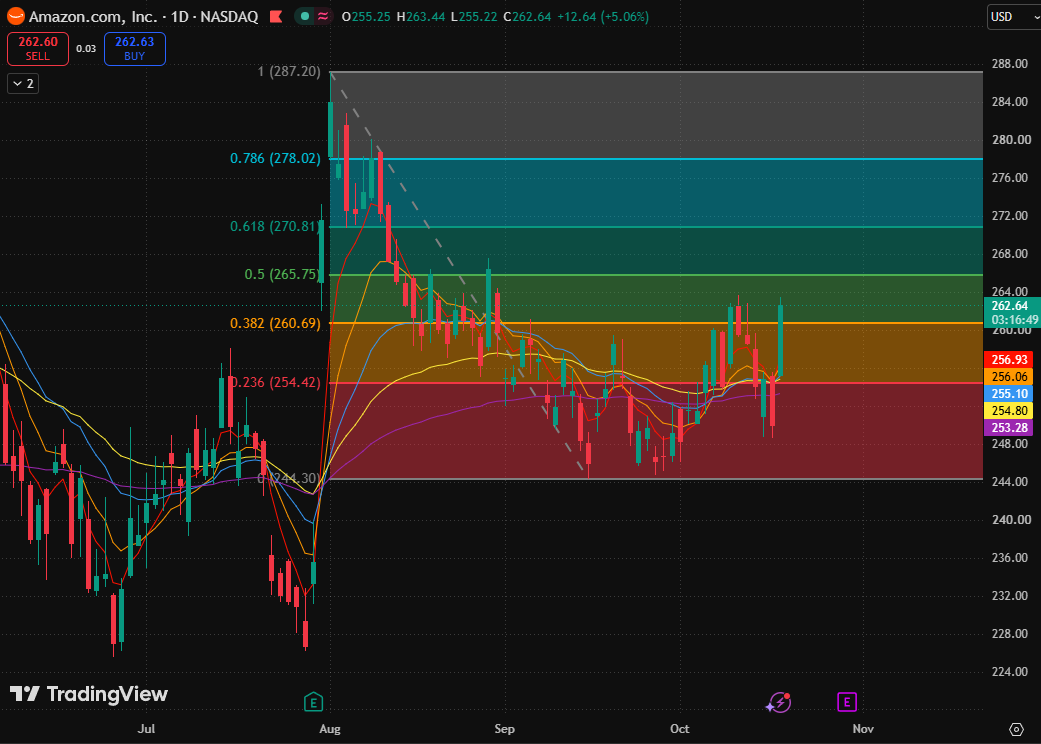The height and width of the screenshot is (744, 1041).
Task: Select the Fibonacci label 1 (287.20)
Action: click(289, 71)
